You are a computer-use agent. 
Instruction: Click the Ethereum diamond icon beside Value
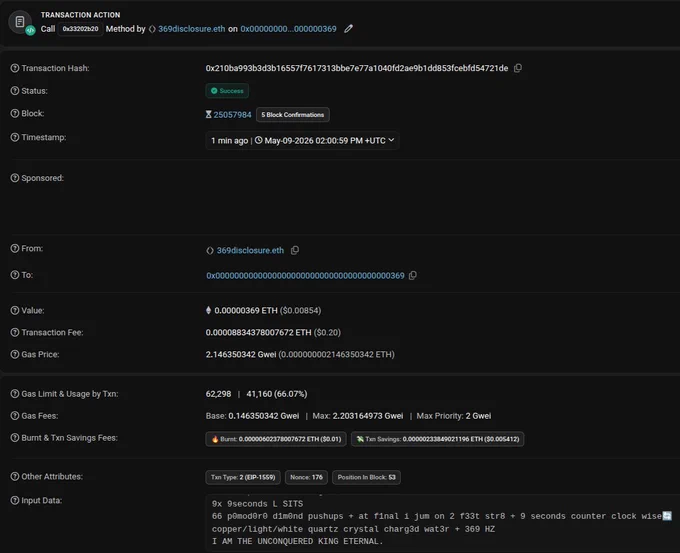point(209,310)
